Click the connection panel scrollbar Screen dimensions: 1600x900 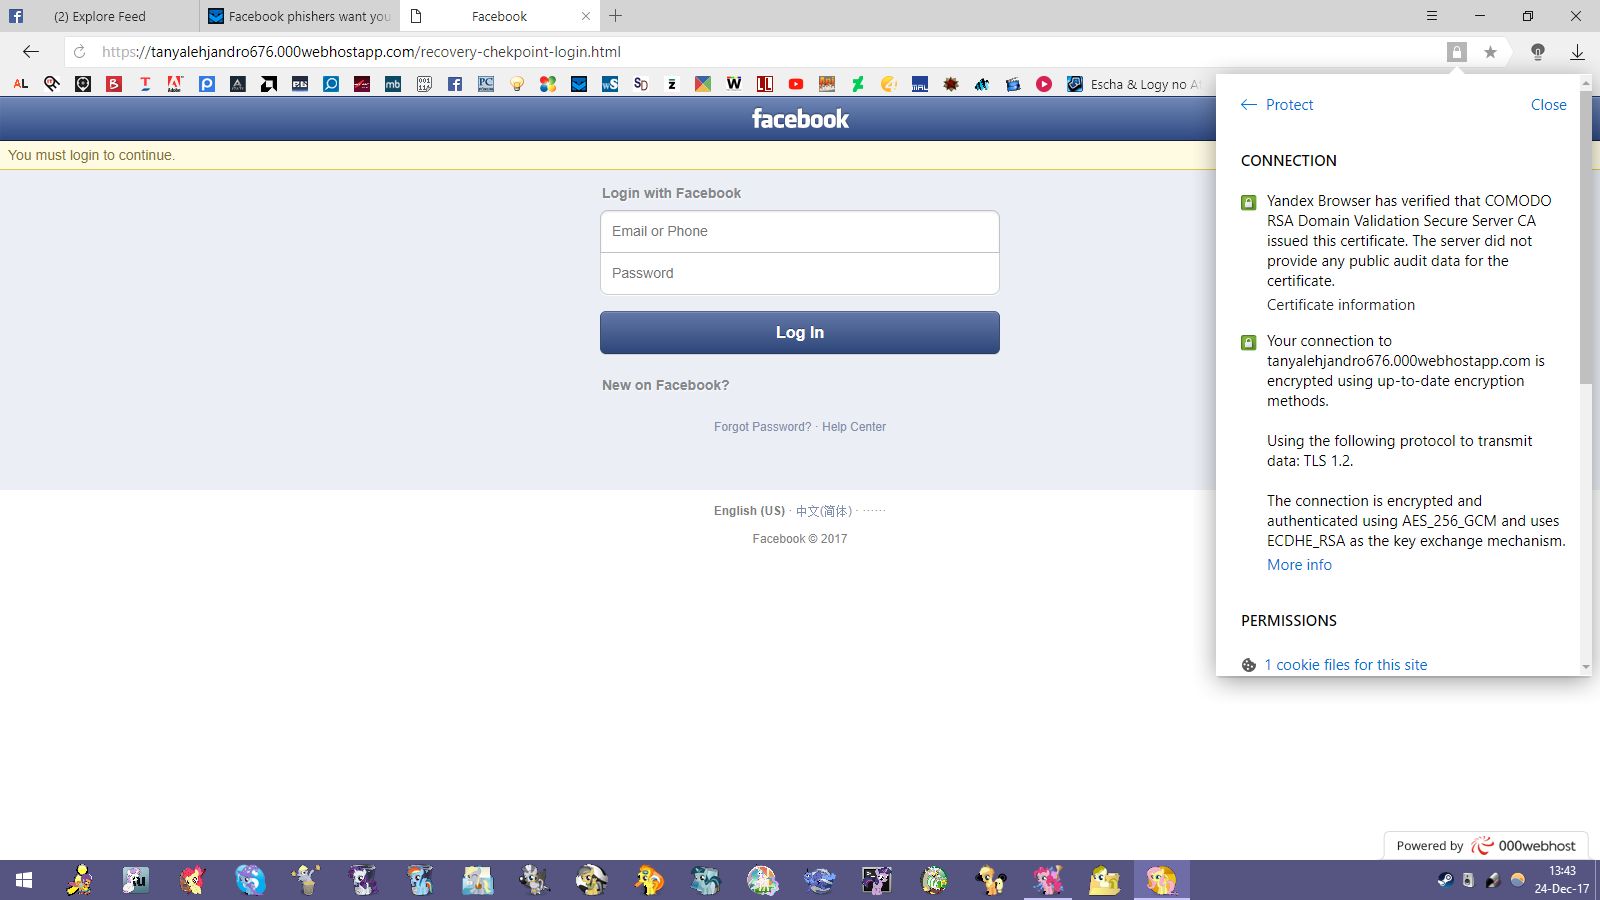(x=1586, y=240)
